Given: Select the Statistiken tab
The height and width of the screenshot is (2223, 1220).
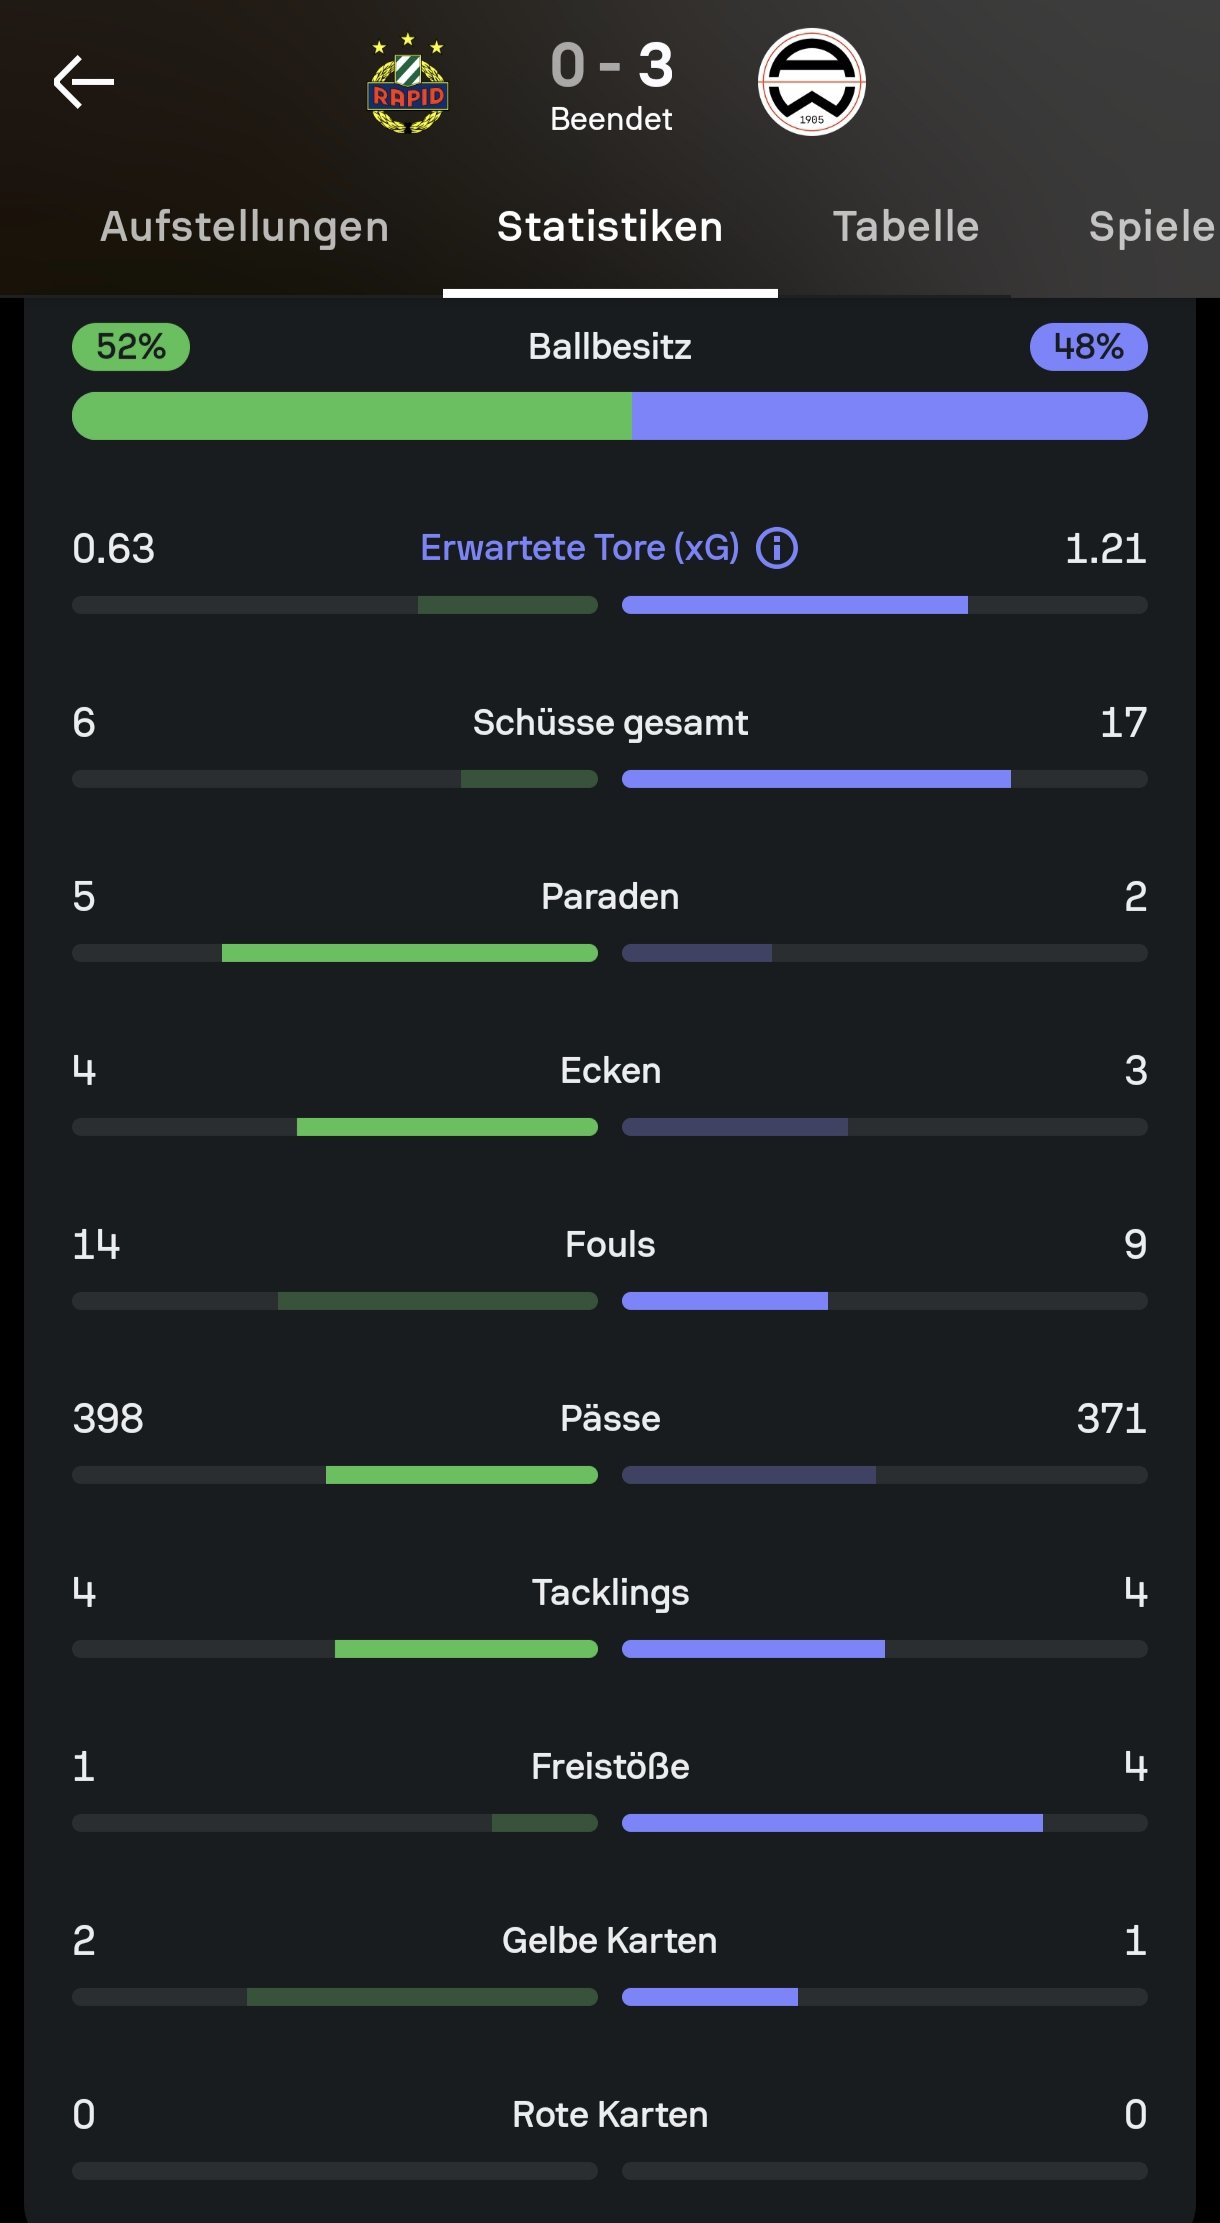Looking at the screenshot, I should point(610,227).
